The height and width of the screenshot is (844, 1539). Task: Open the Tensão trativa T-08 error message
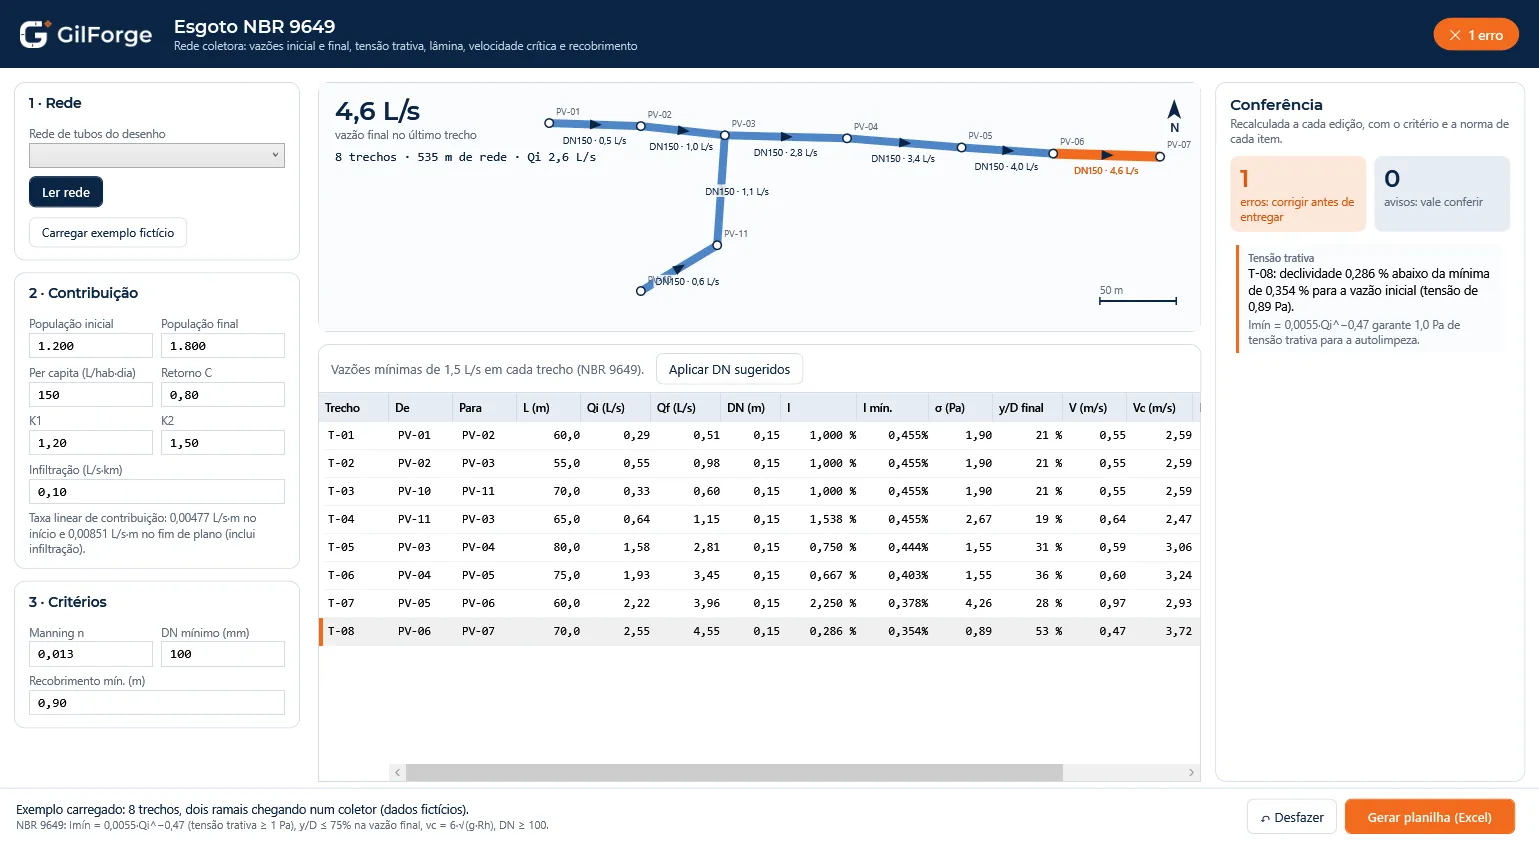(1370, 298)
